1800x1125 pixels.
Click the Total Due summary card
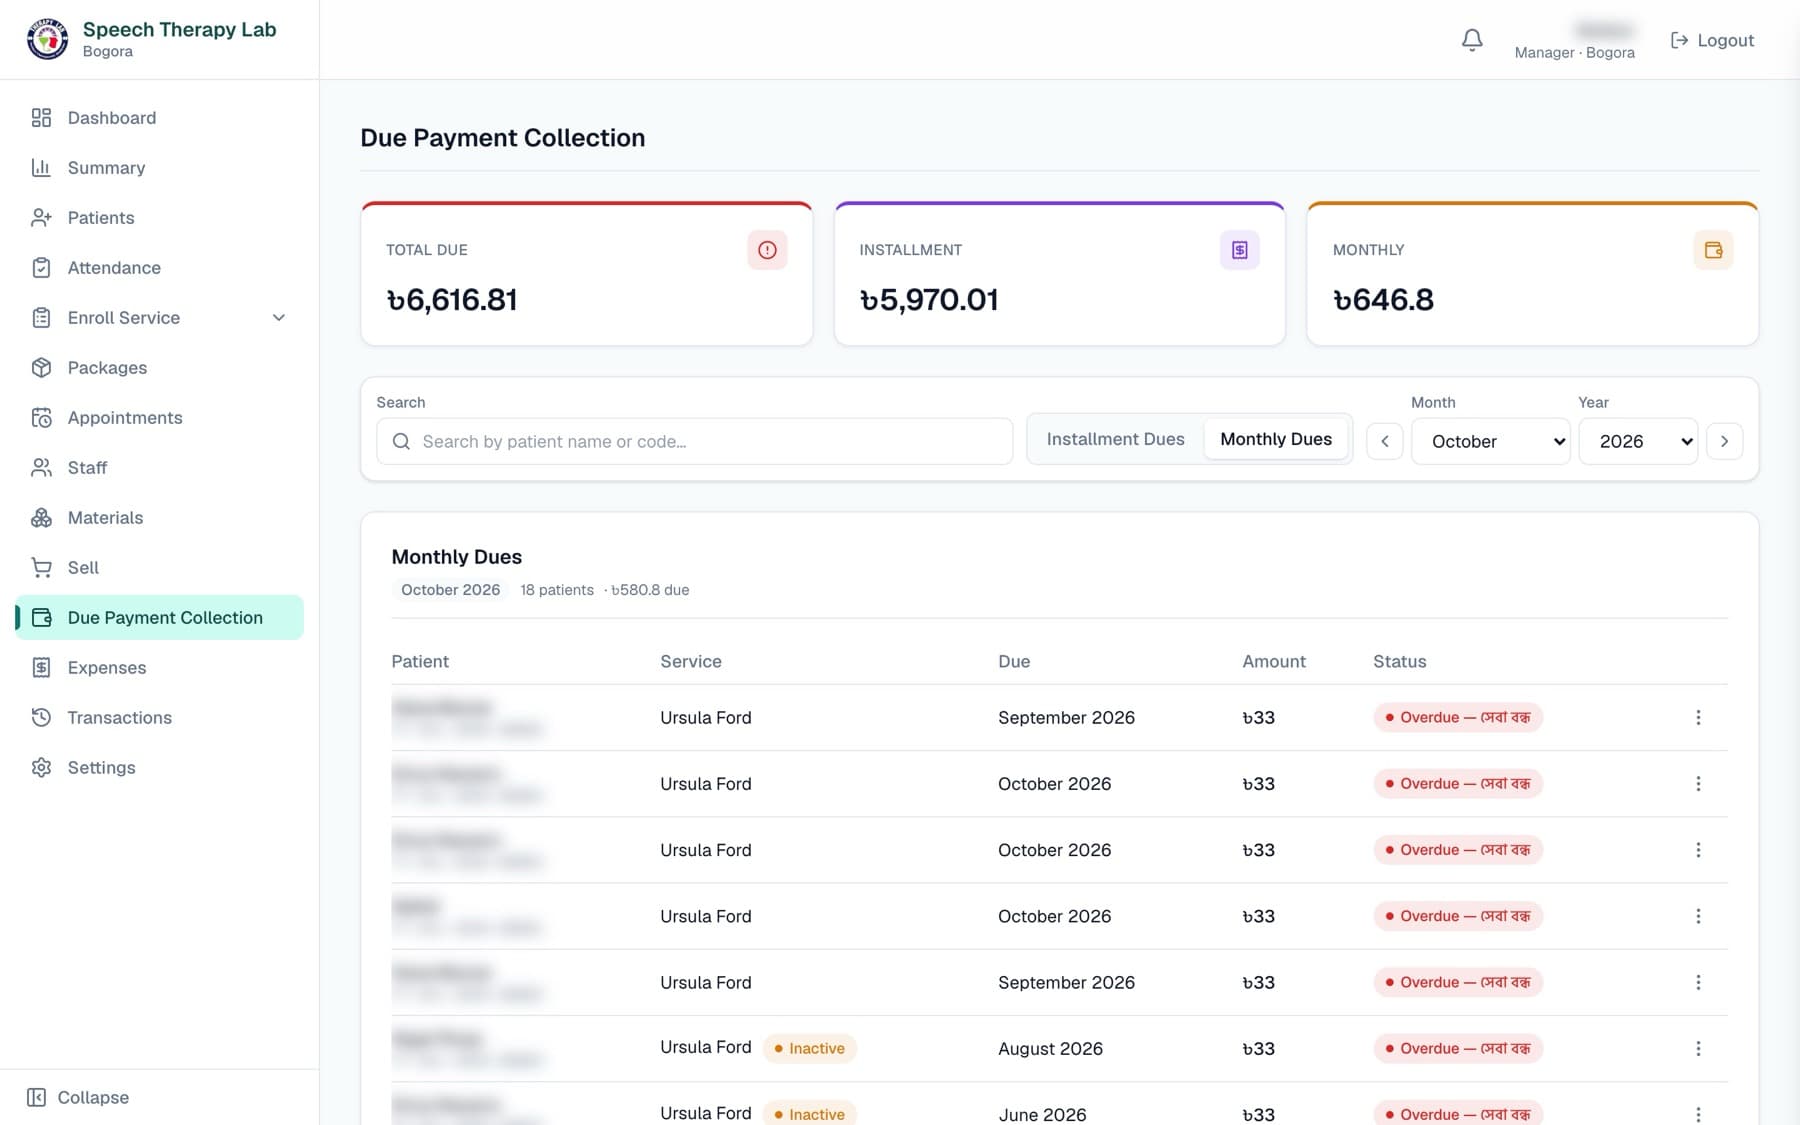click(587, 274)
